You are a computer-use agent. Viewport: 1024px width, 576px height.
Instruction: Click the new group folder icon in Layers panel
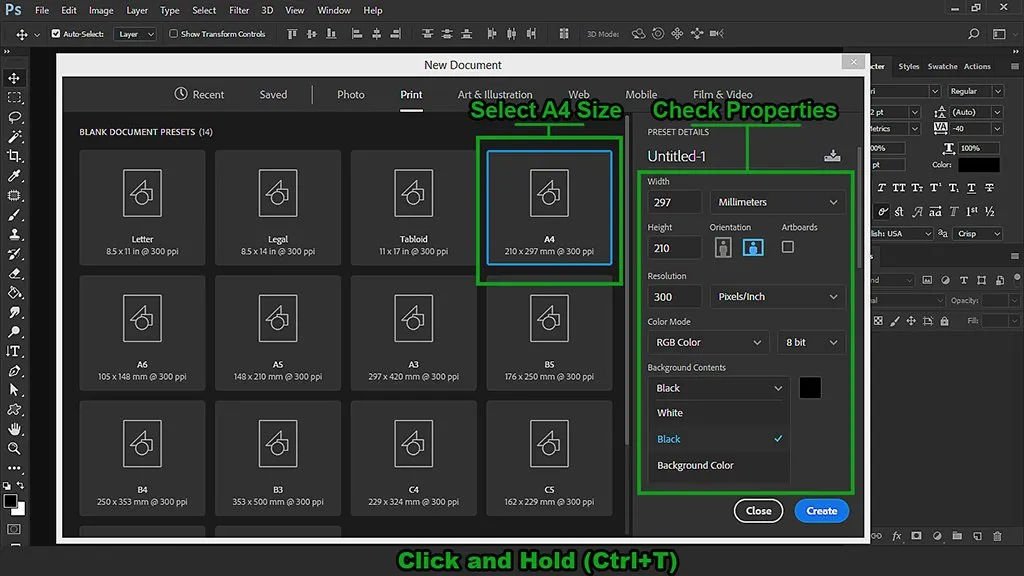tap(957, 536)
